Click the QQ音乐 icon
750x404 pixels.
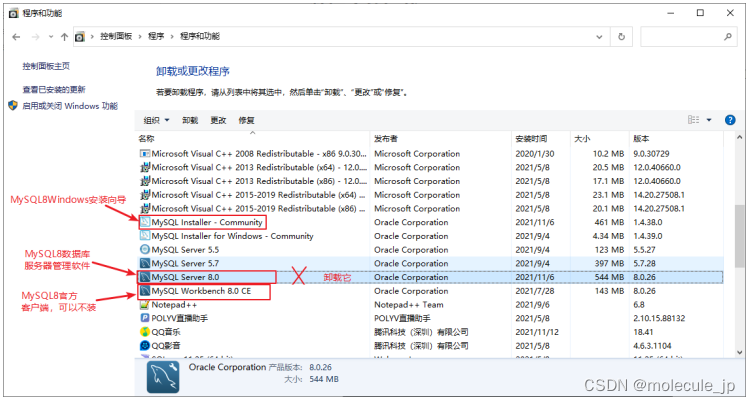pos(144,332)
